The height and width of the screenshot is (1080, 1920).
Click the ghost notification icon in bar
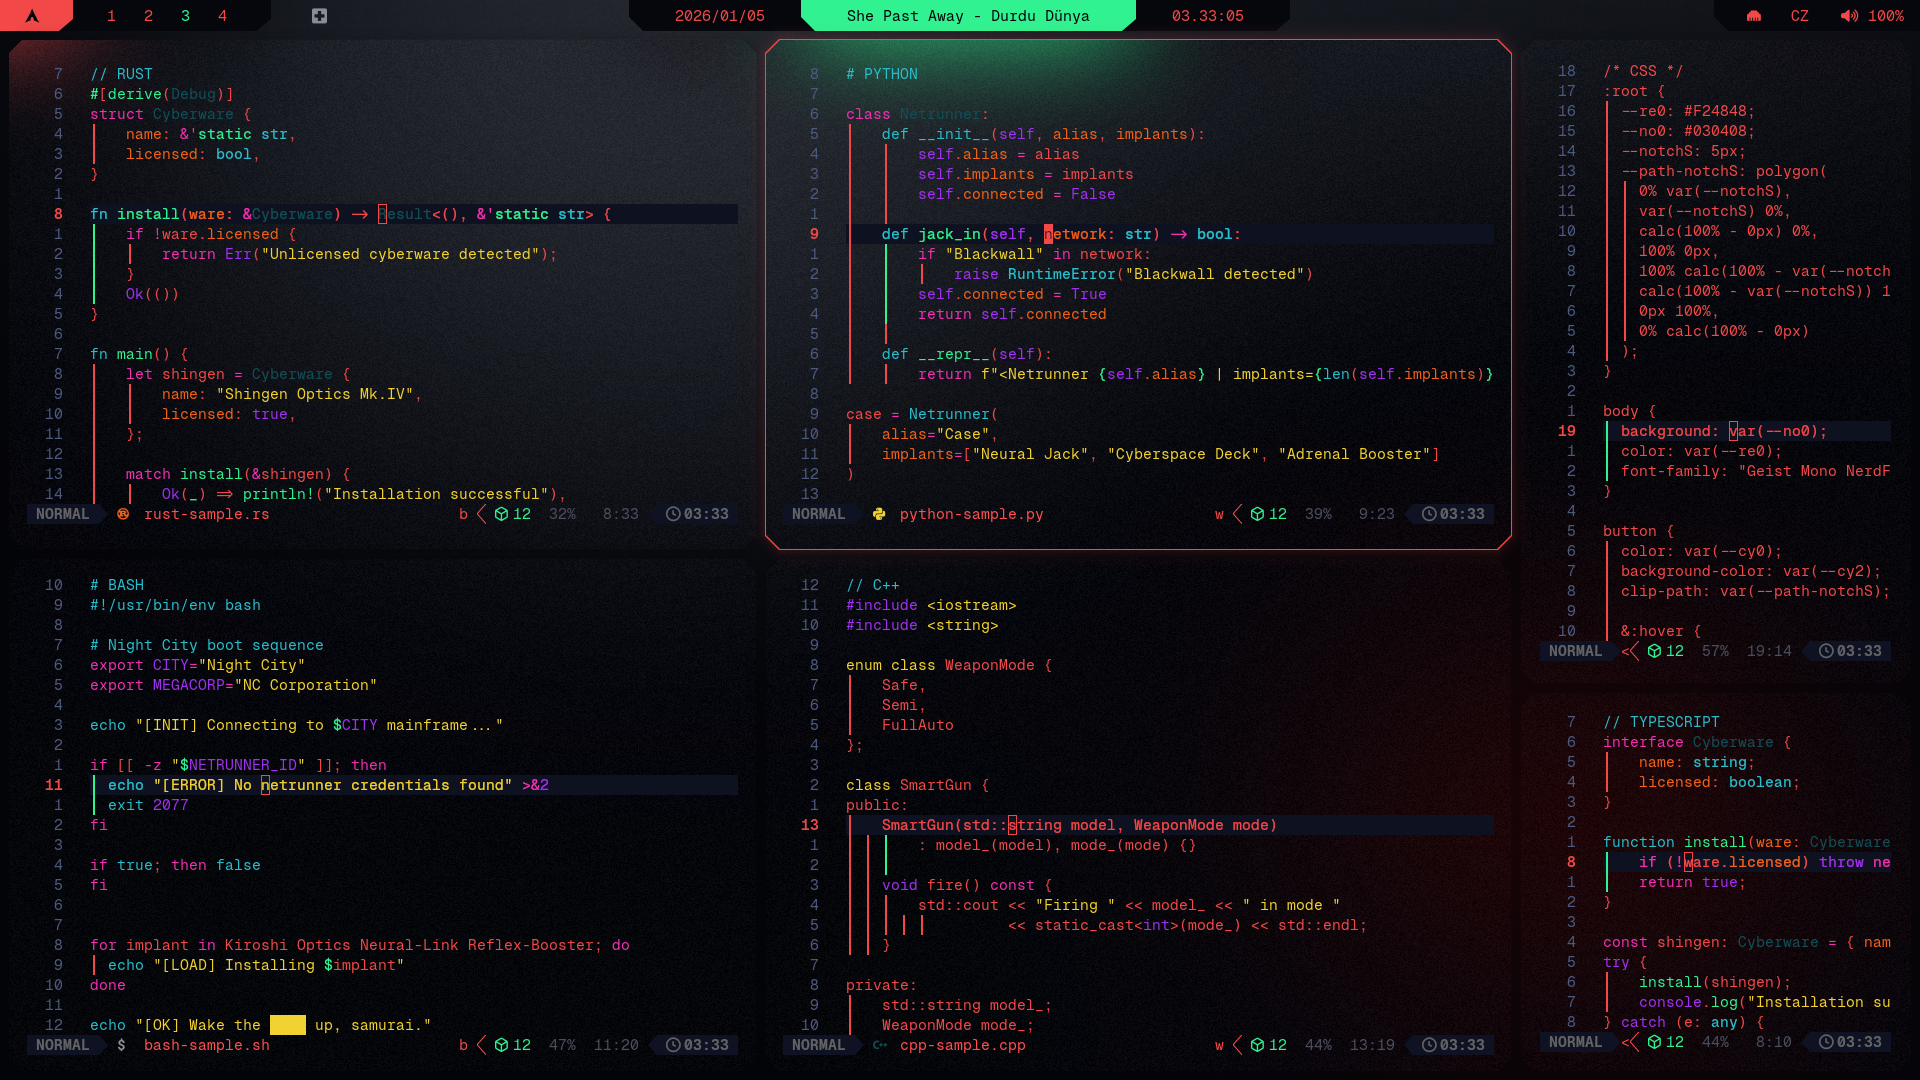coord(1753,16)
